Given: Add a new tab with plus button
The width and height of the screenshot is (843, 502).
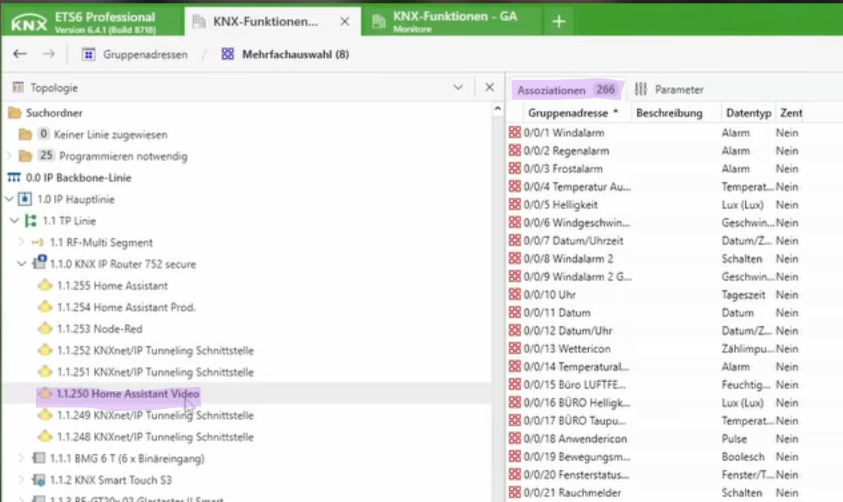Looking at the screenshot, I should coord(559,21).
